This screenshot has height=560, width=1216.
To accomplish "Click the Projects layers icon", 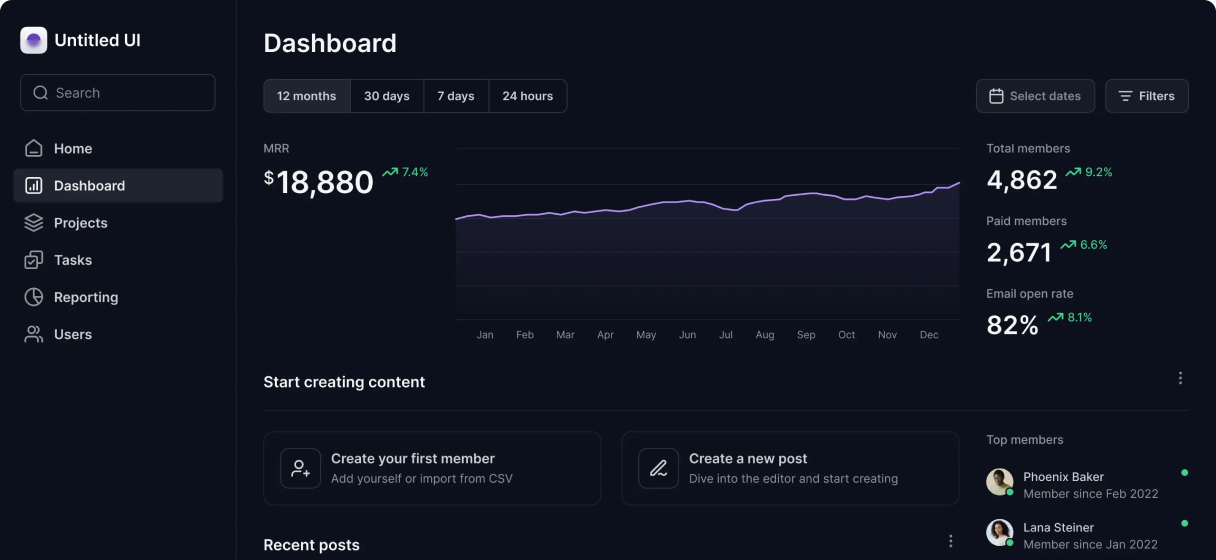I will pyautogui.click(x=34, y=223).
